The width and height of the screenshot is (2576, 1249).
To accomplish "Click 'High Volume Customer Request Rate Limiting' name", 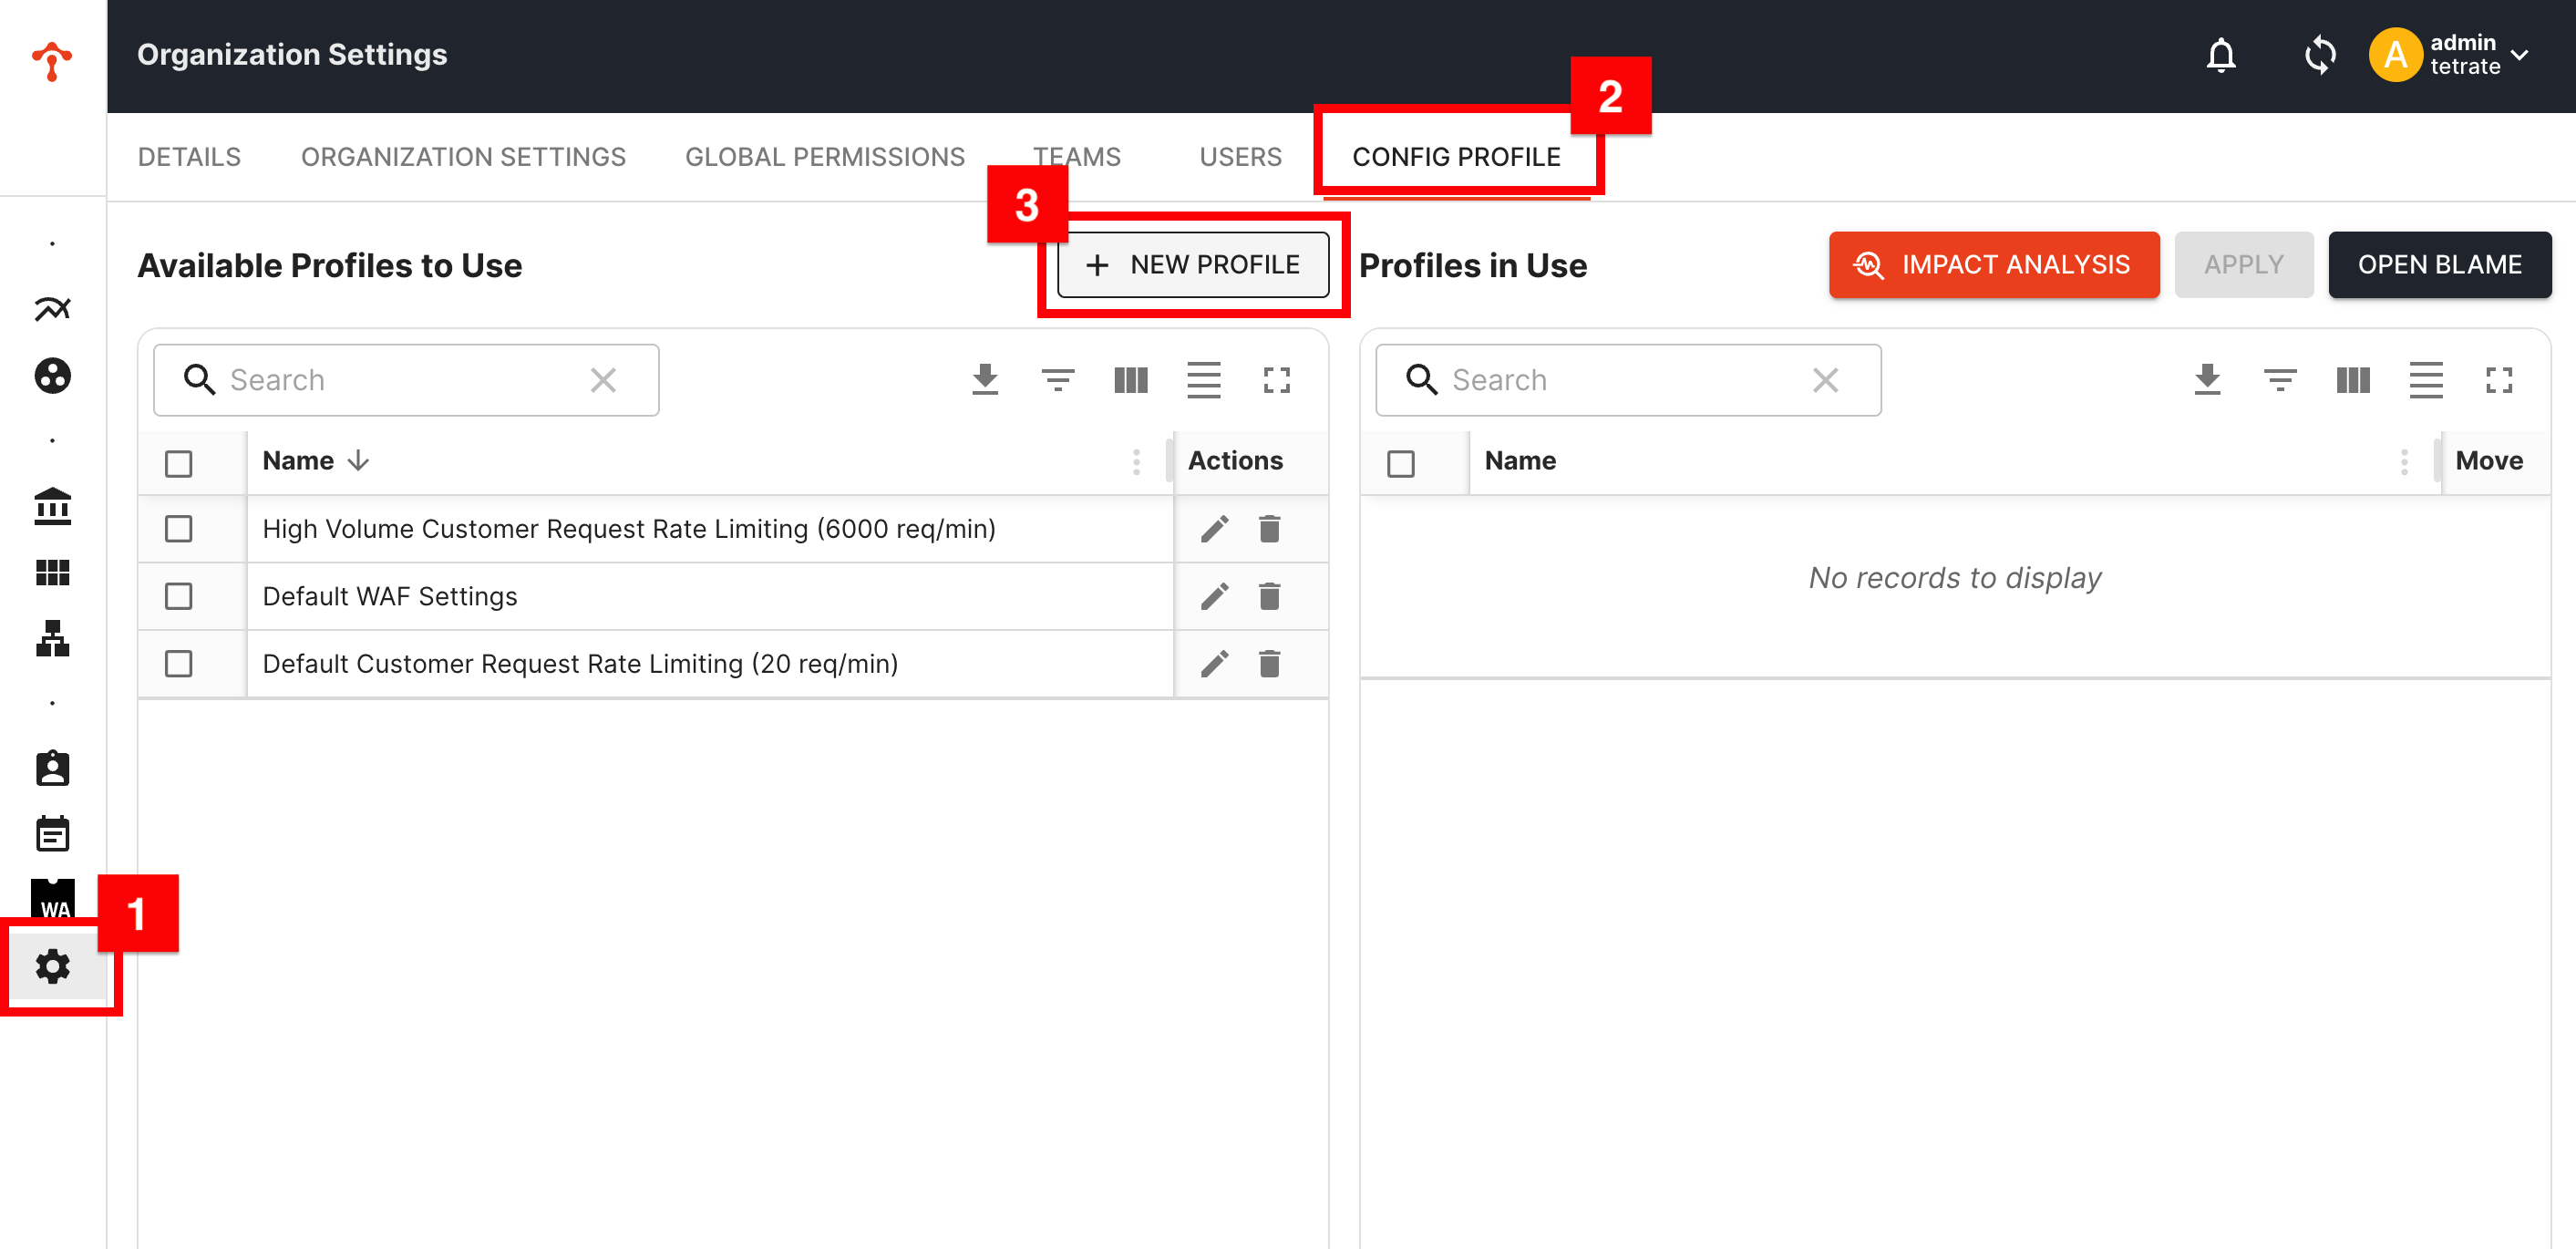I will click(x=629, y=529).
